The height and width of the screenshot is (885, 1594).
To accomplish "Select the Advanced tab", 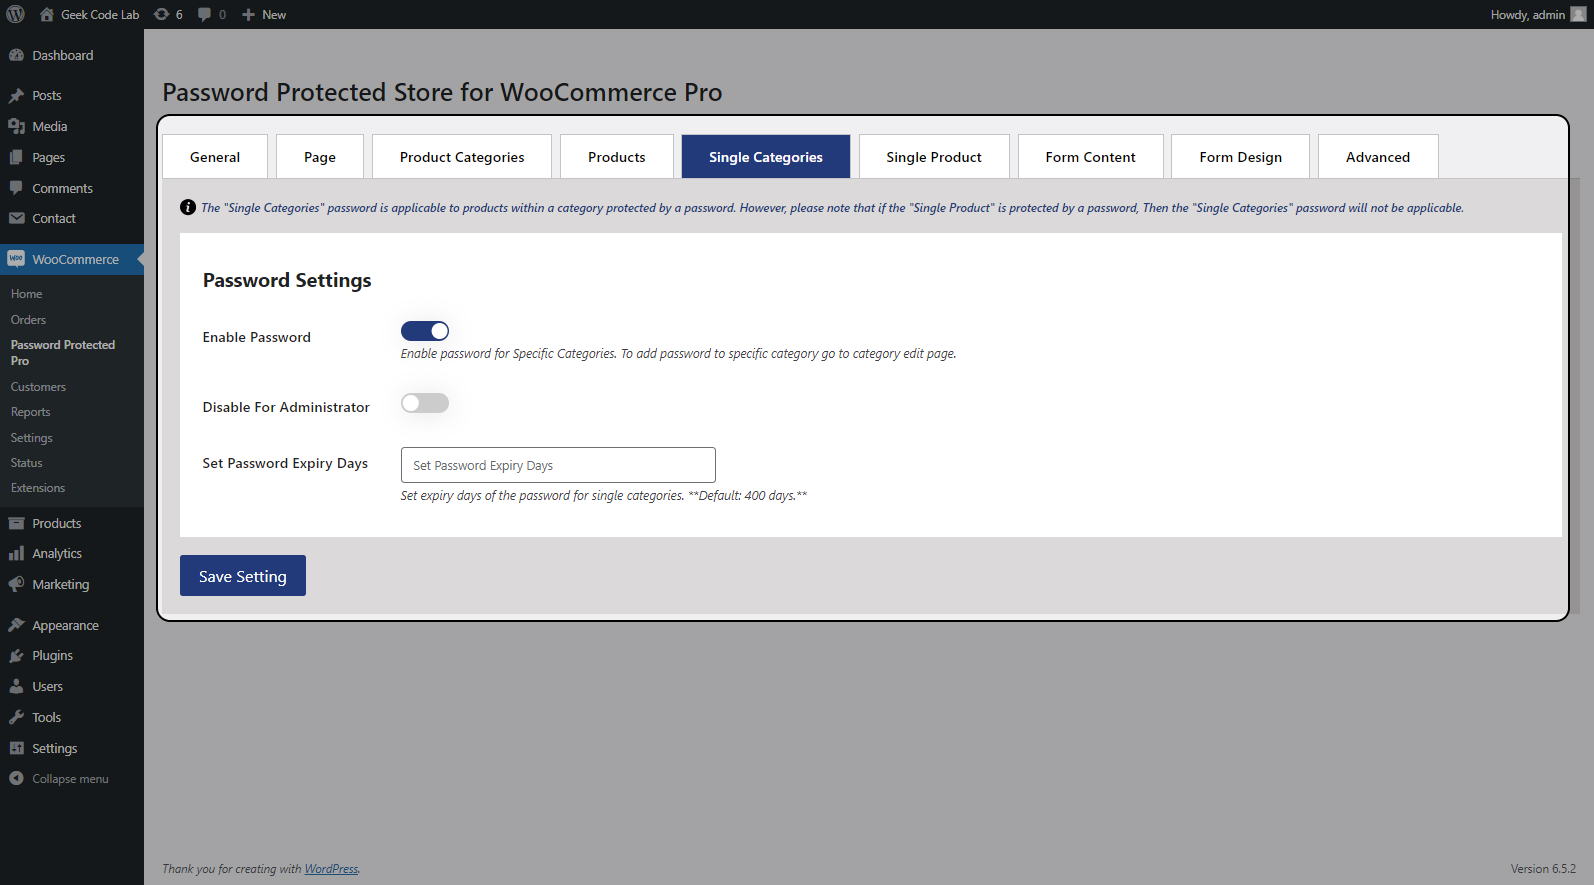I will [x=1378, y=157].
